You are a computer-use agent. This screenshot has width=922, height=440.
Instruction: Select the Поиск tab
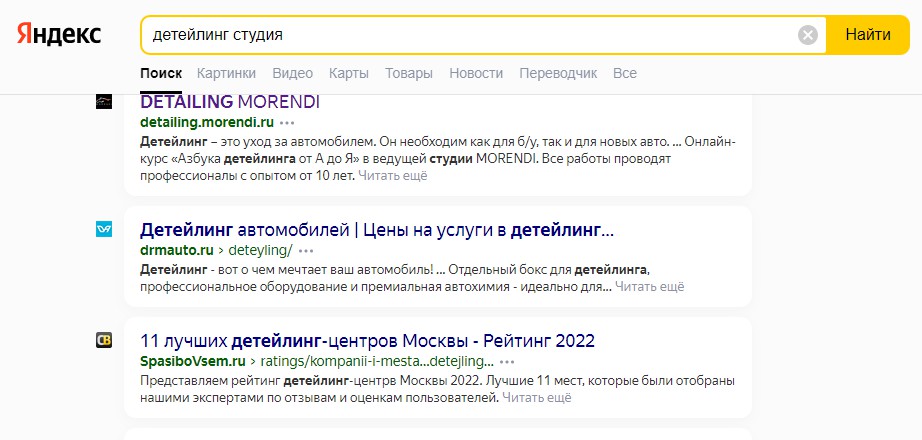[161, 74]
